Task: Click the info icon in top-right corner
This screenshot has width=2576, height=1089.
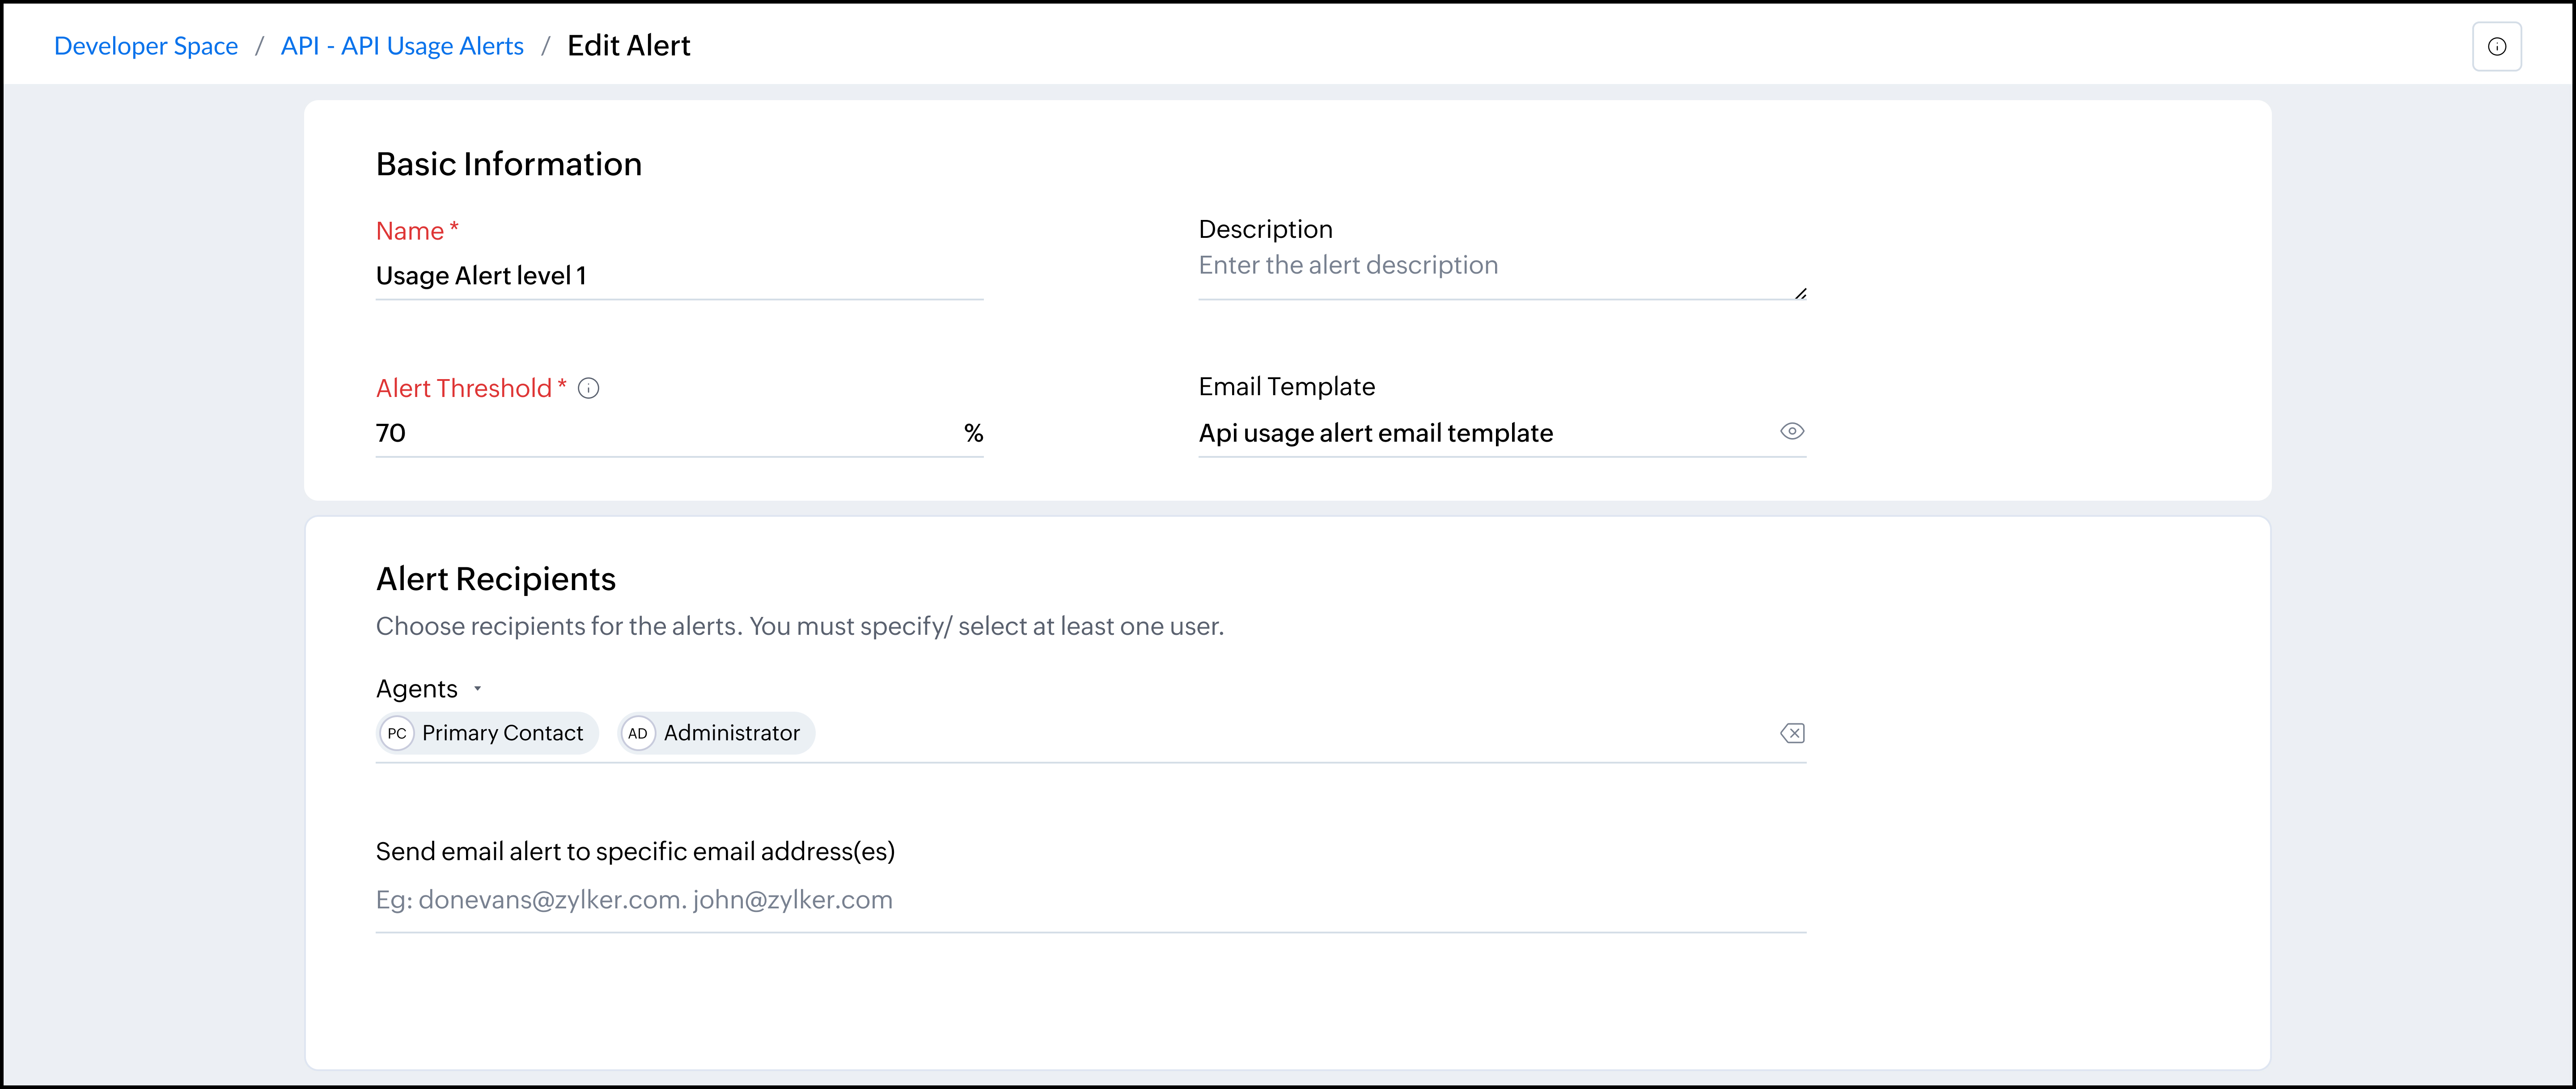Action: (2496, 47)
